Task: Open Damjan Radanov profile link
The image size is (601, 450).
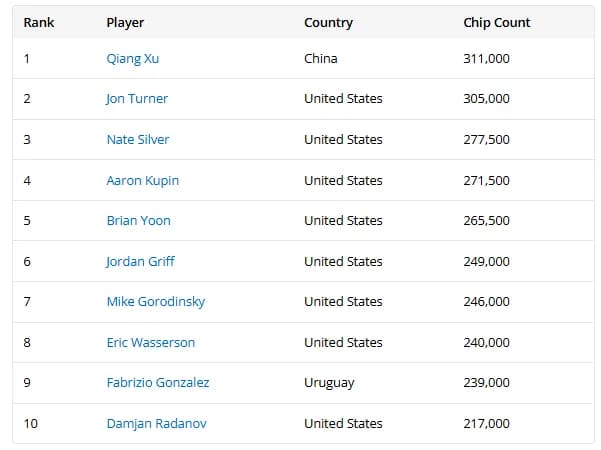Action: pos(157,424)
